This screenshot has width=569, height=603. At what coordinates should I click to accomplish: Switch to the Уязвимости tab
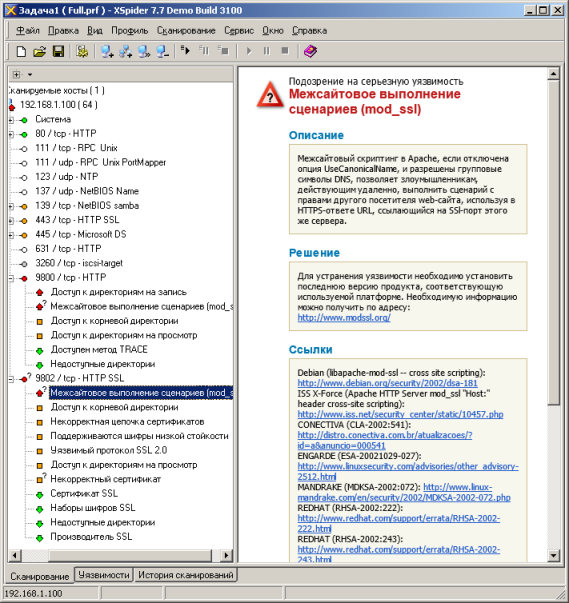(x=104, y=575)
